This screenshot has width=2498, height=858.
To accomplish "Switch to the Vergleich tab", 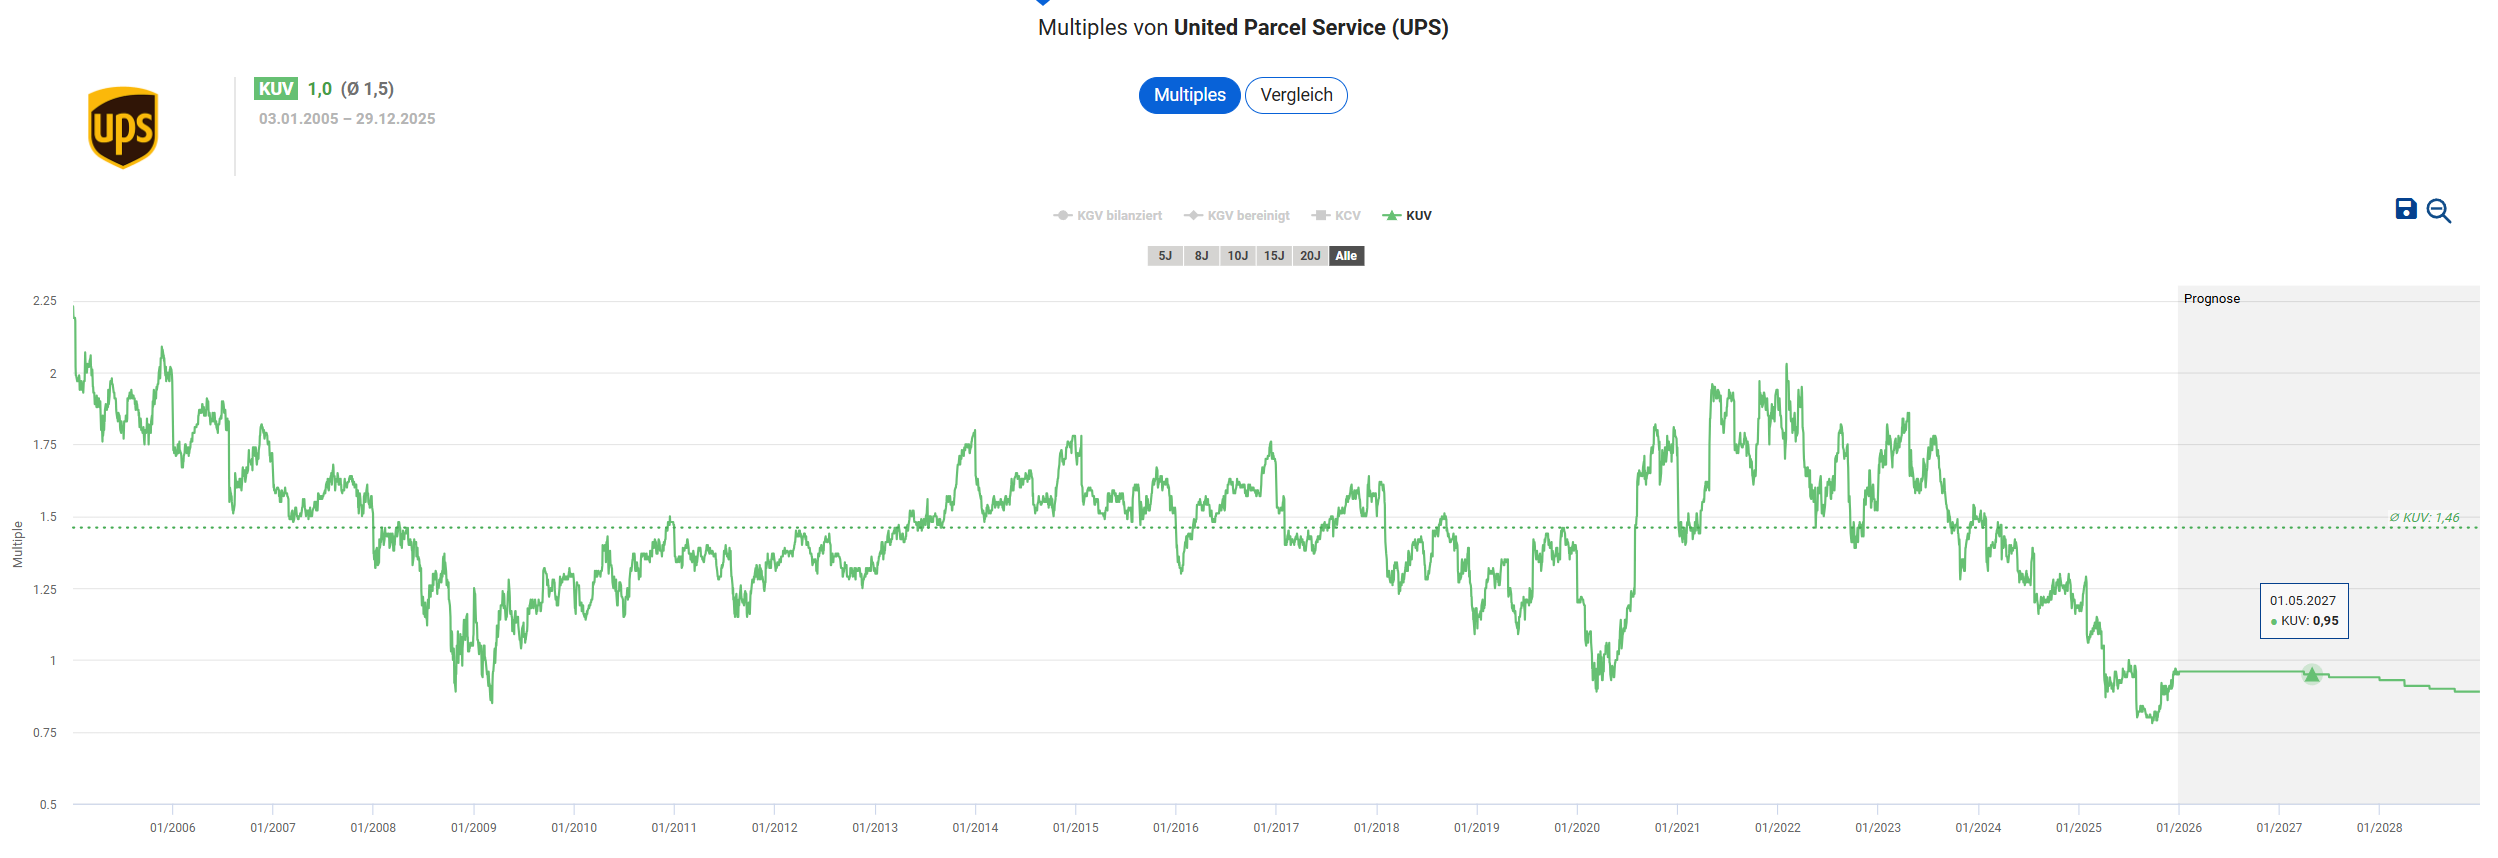I will (x=1296, y=95).
